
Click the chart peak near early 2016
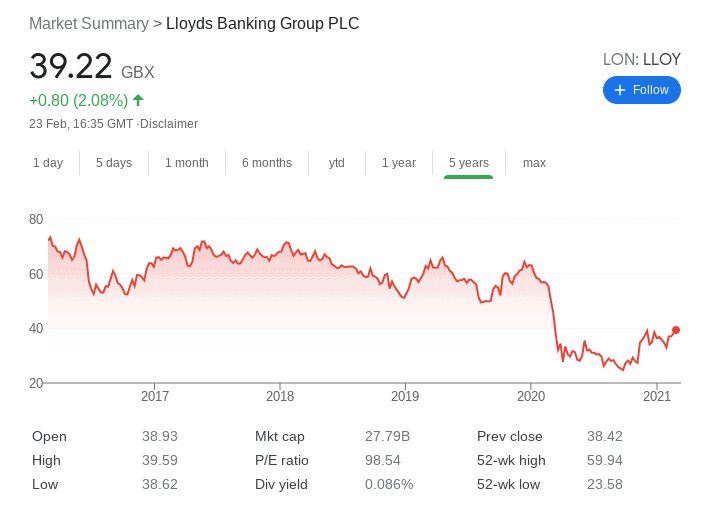point(50,237)
